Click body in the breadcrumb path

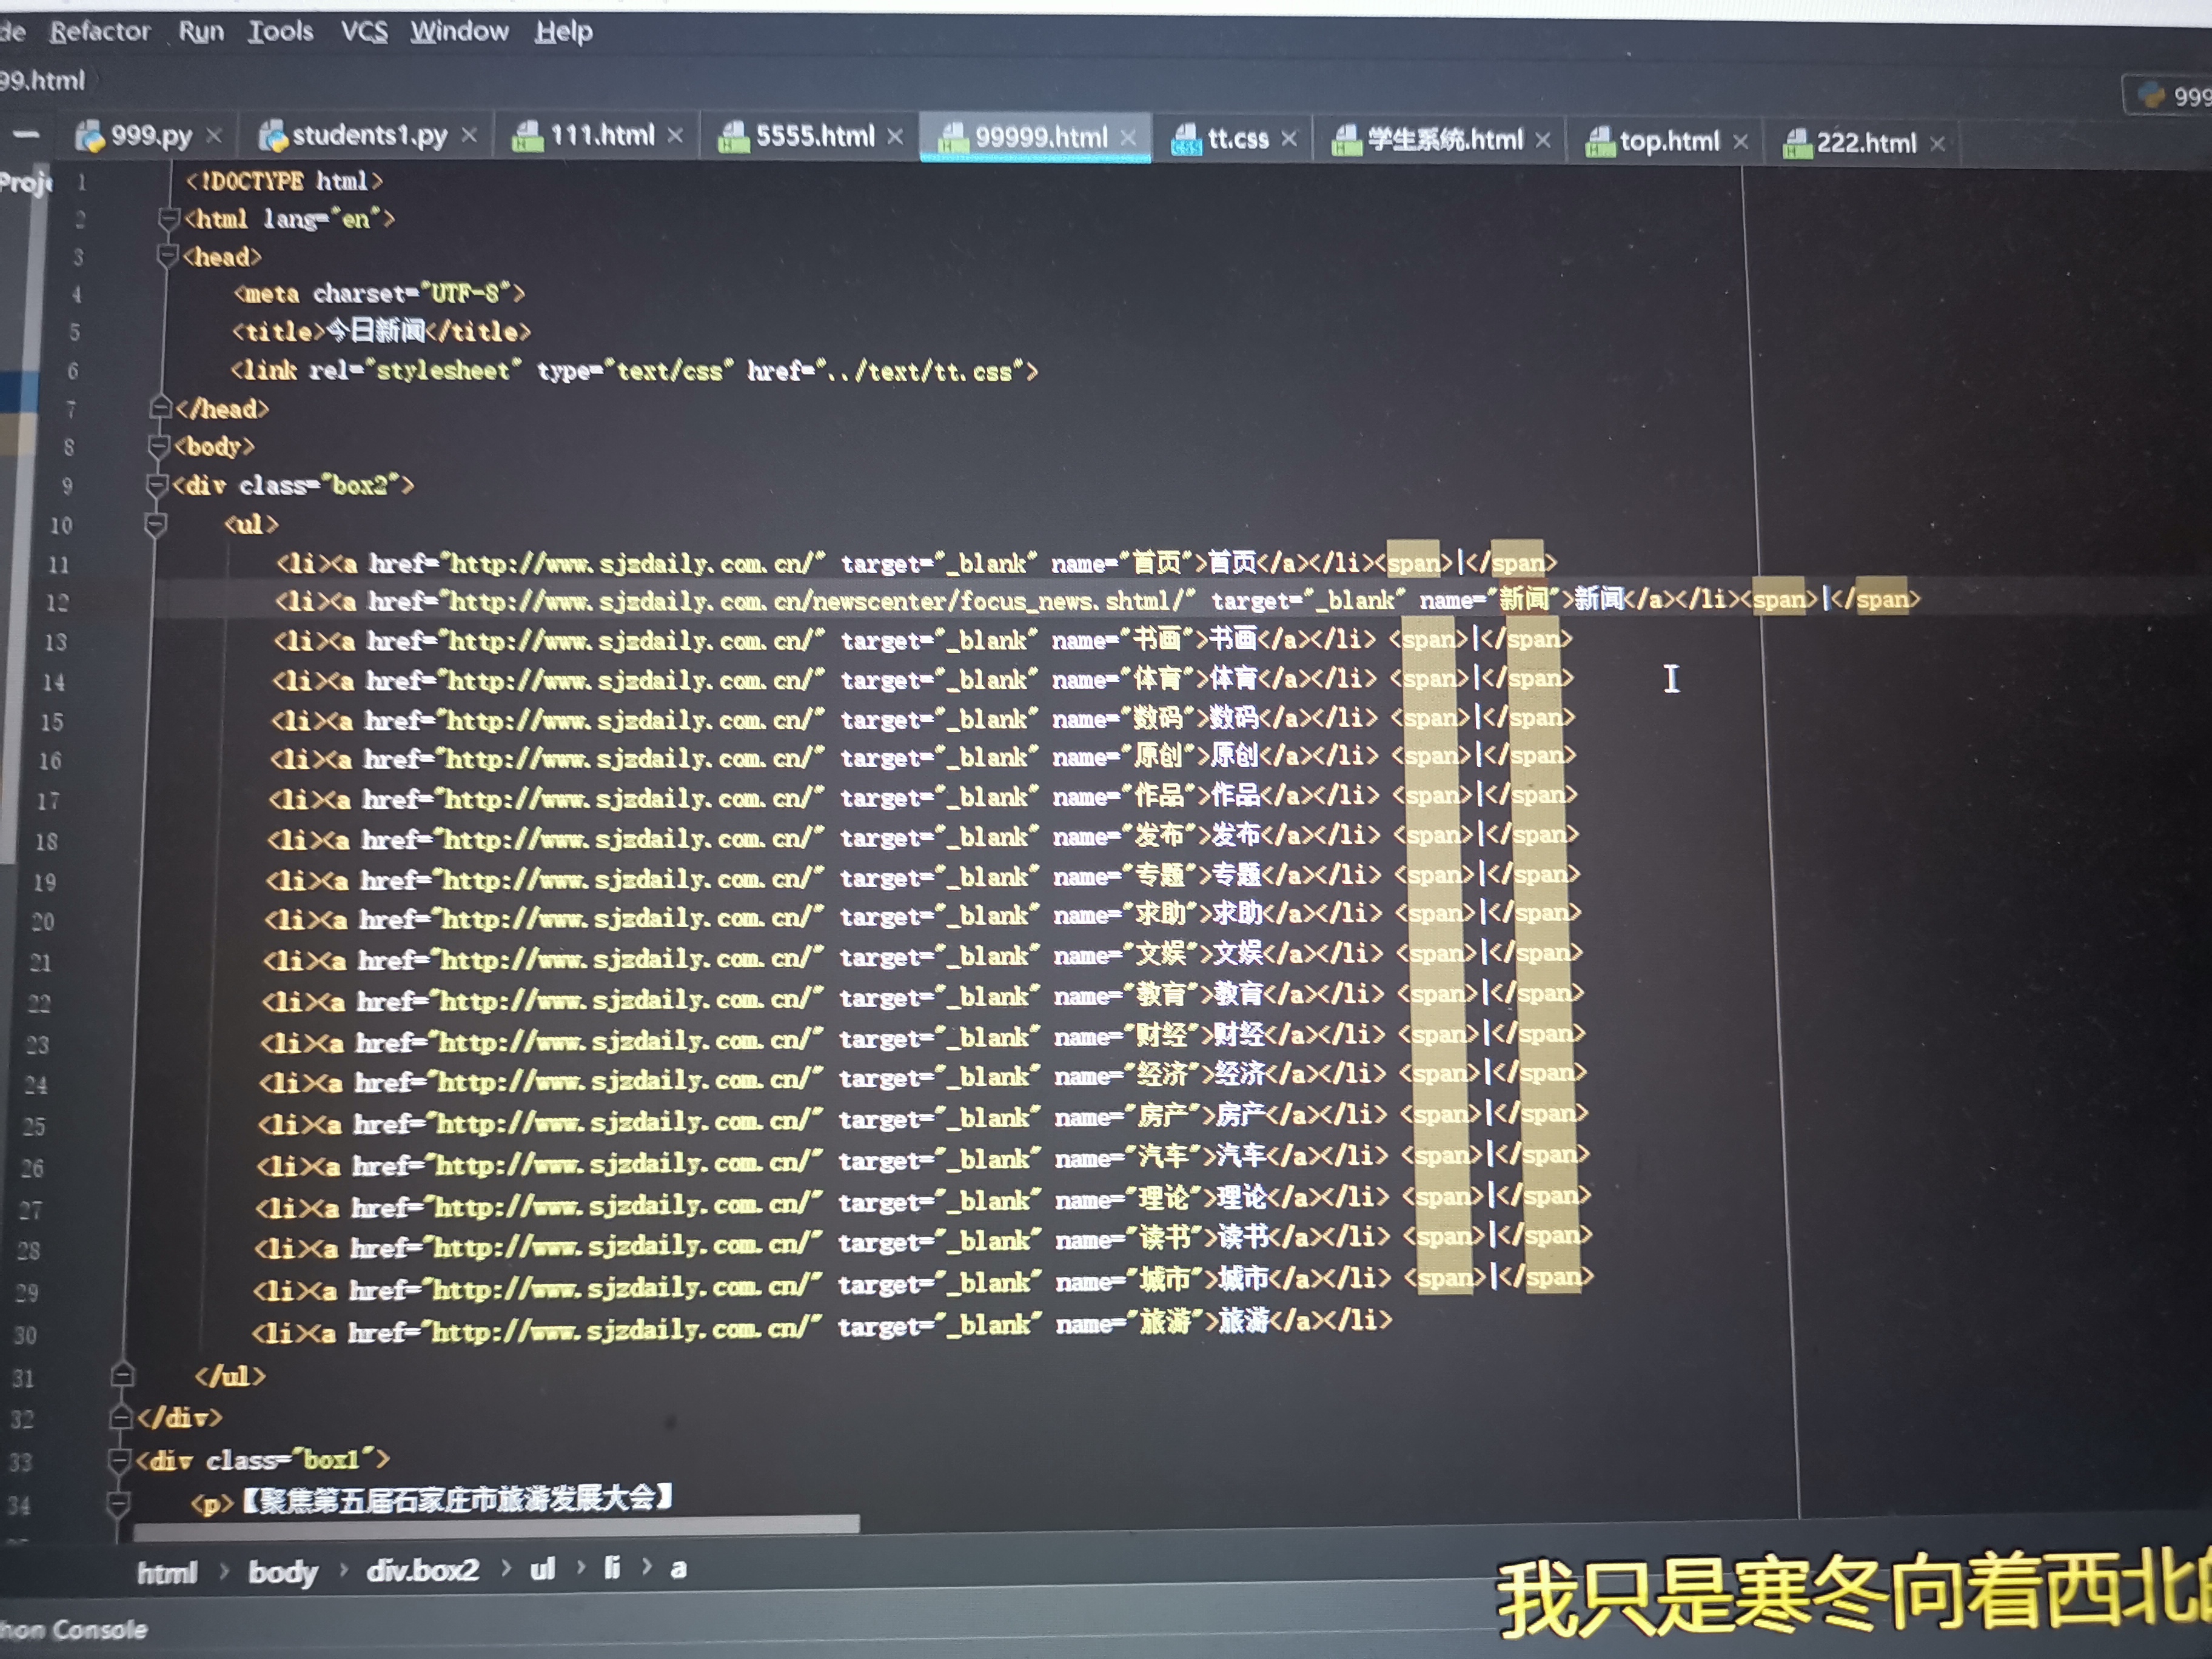click(x=282, y=1571)
